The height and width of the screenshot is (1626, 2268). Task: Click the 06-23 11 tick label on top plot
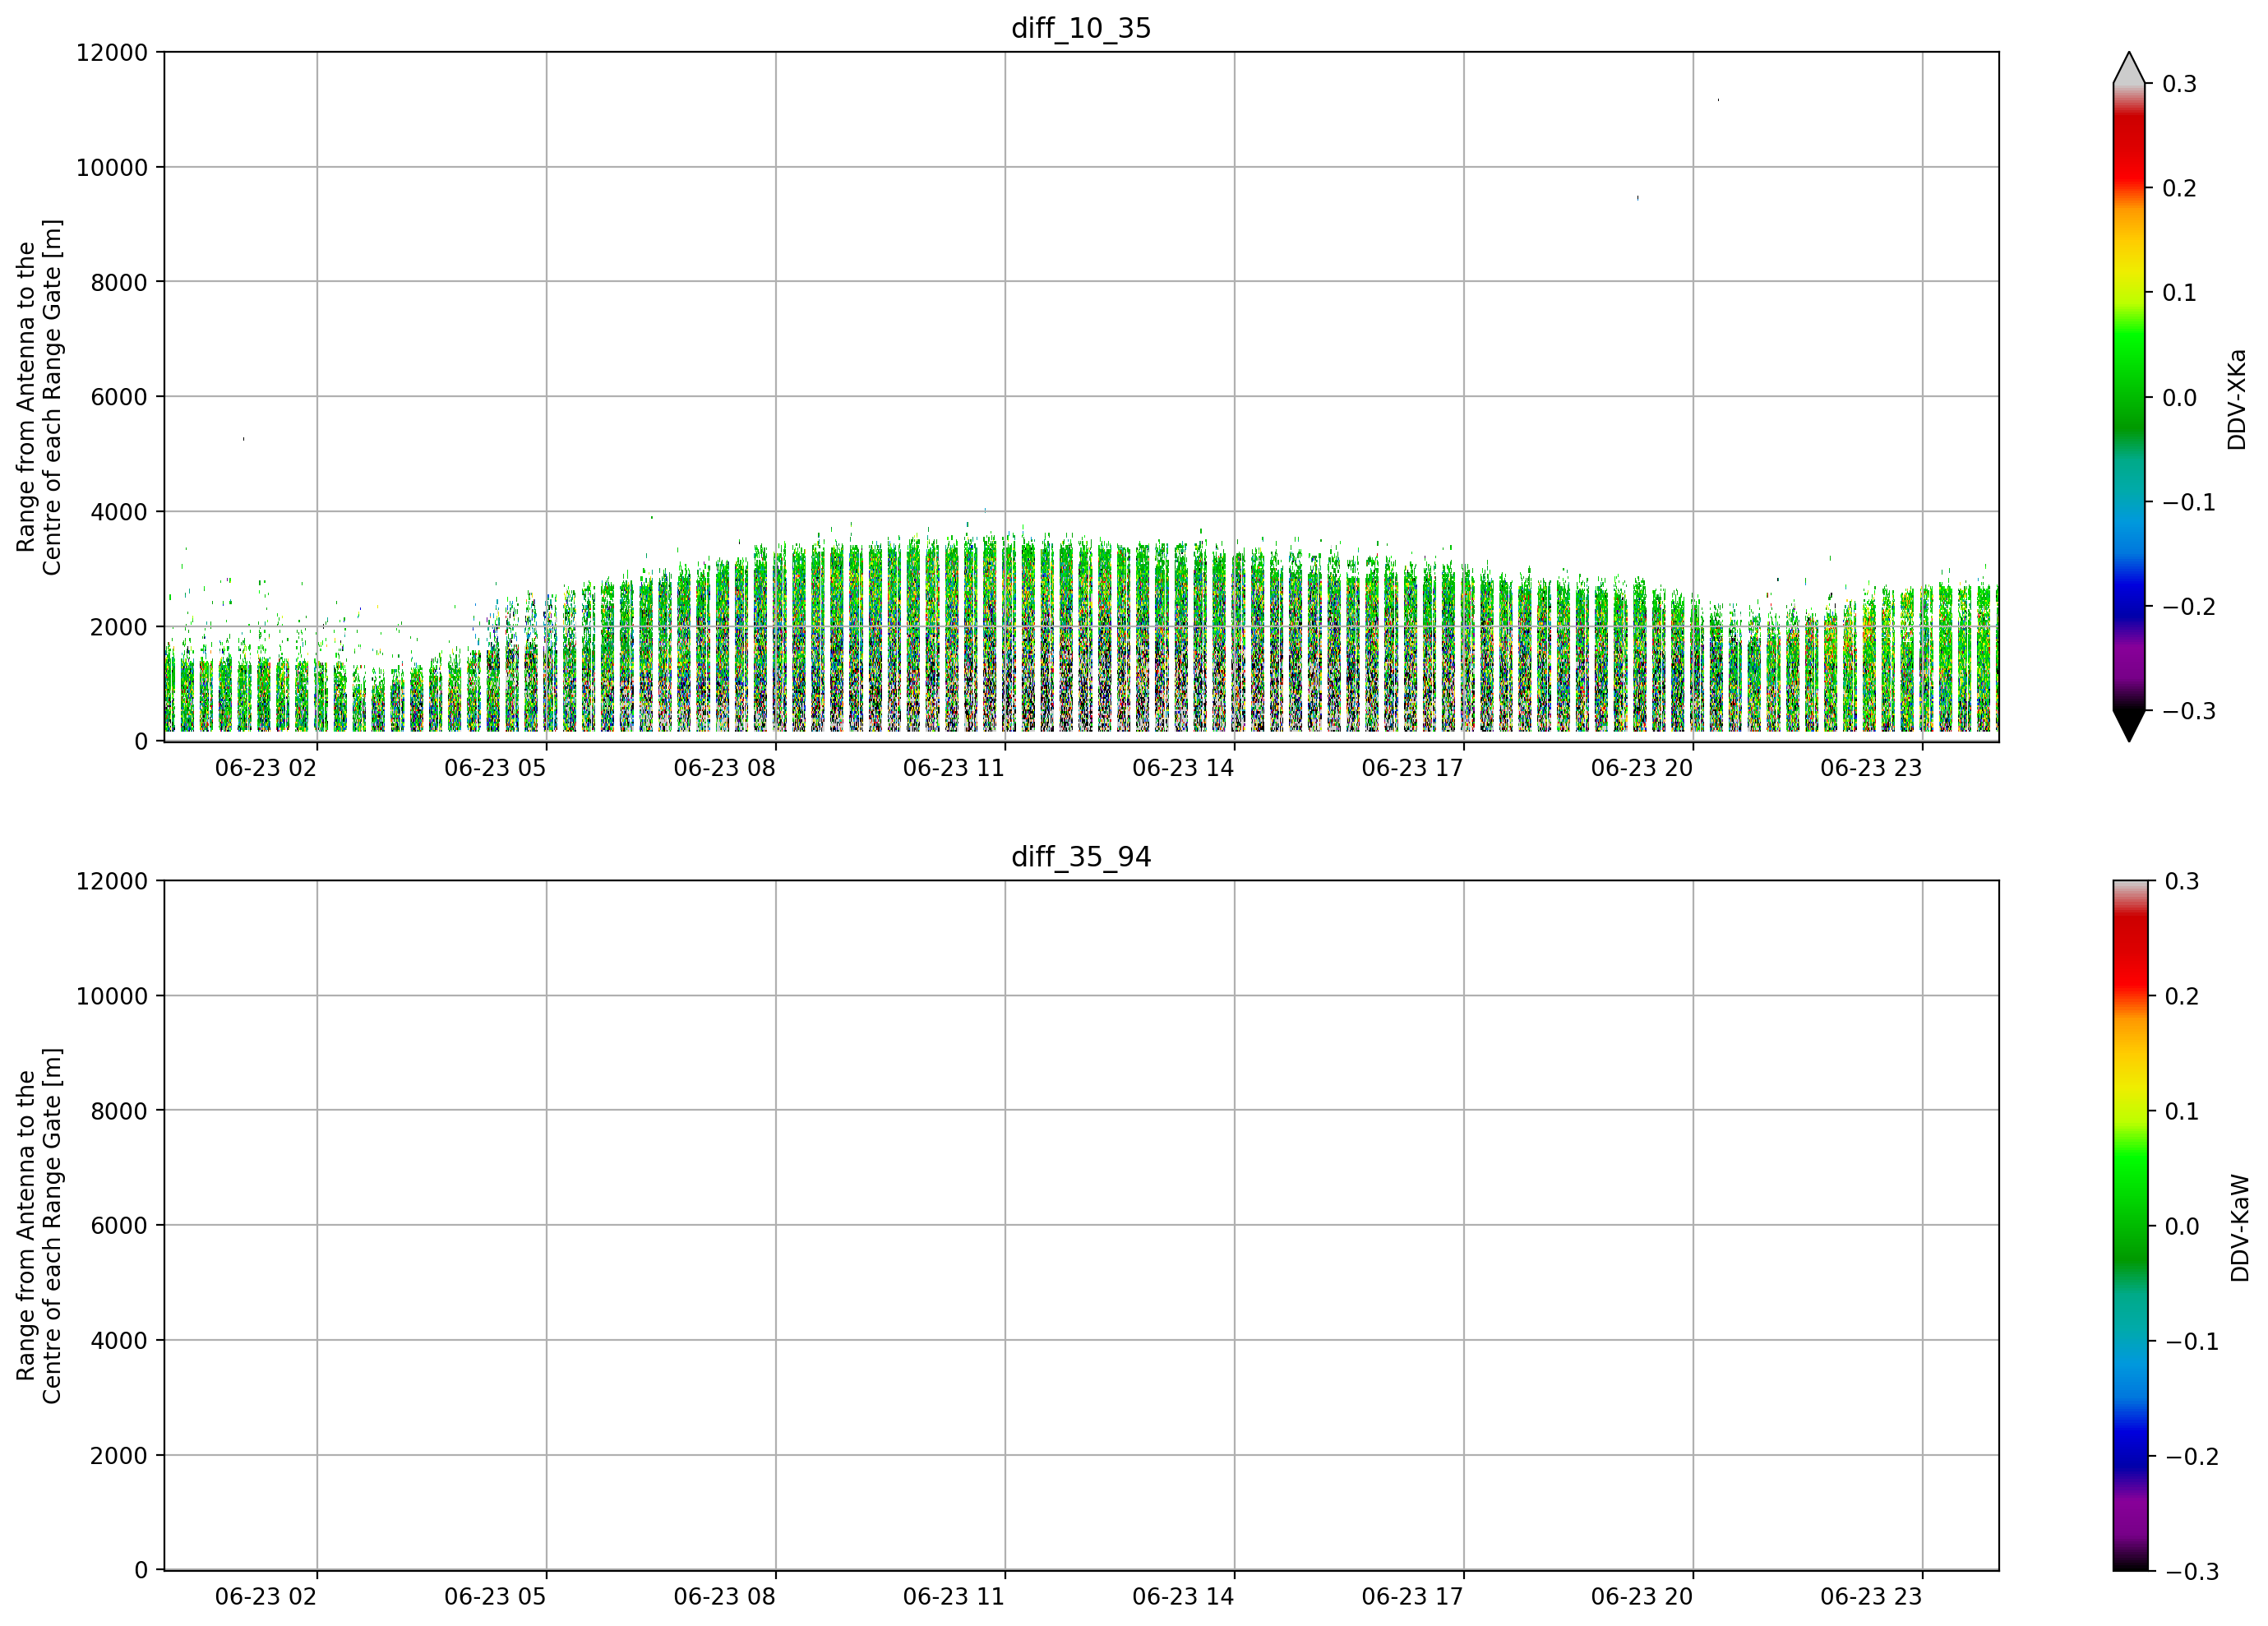pos(953,768)
